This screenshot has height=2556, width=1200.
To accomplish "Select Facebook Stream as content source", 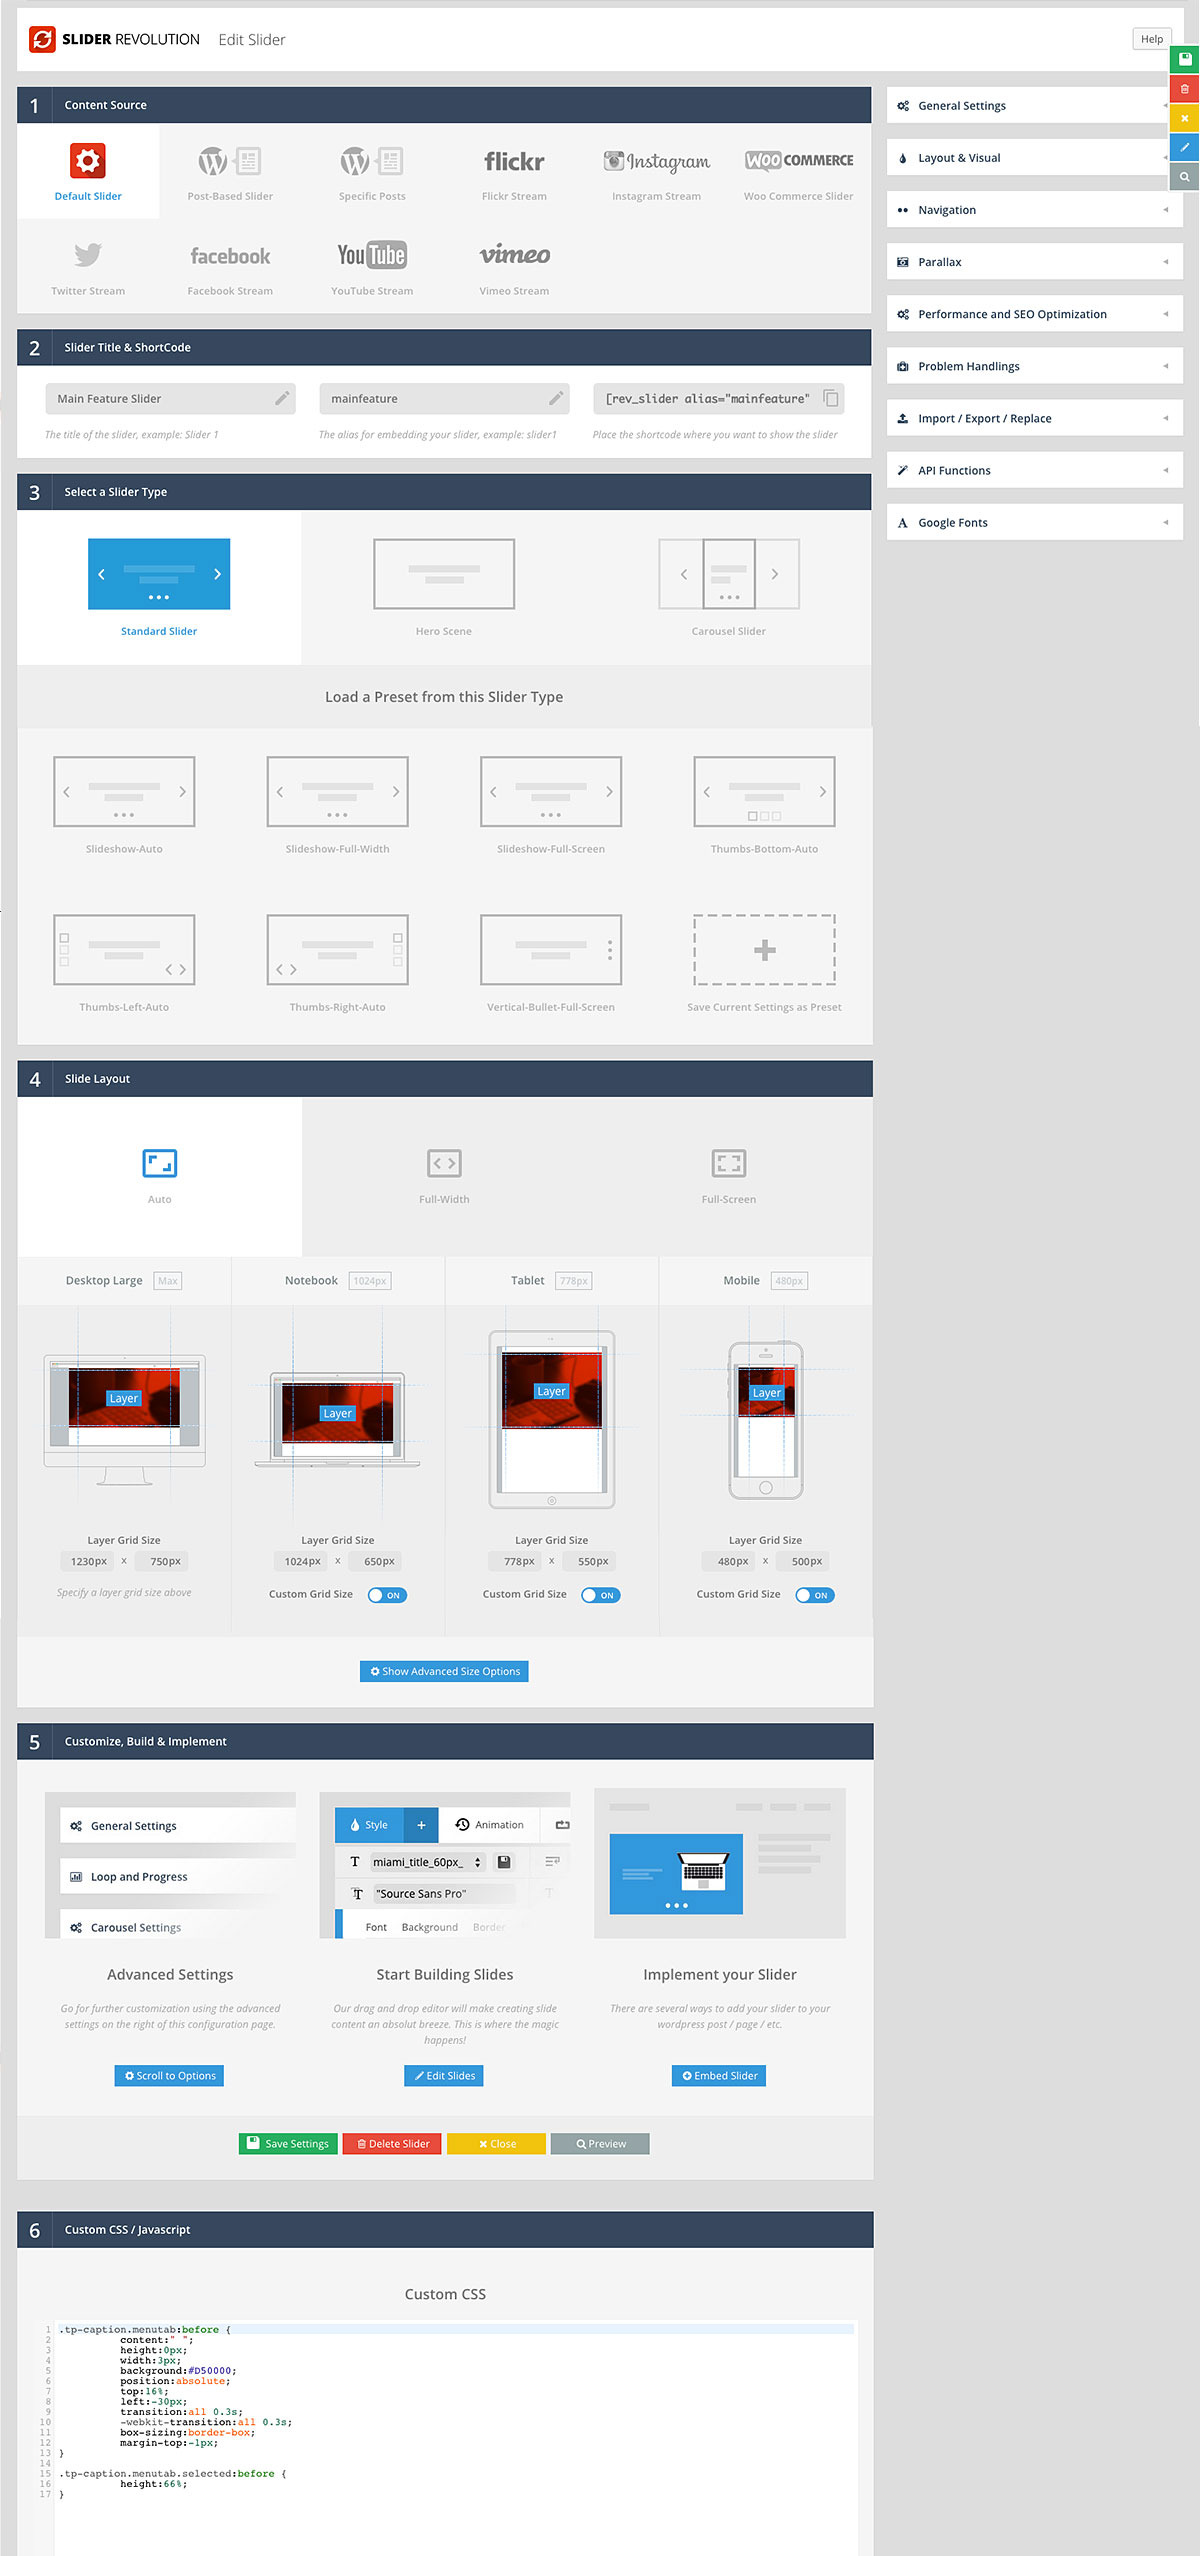I will coord(230,266).
